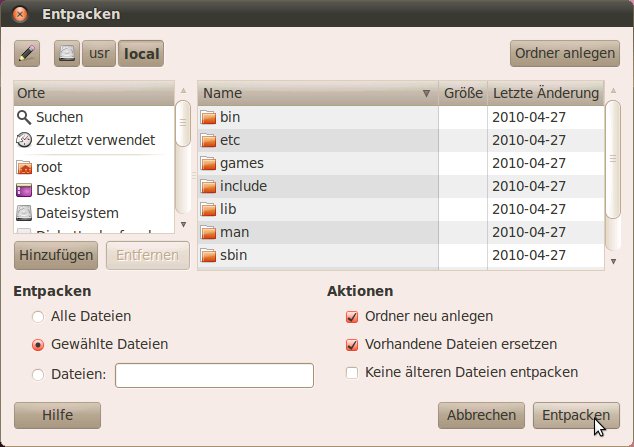
Task: Select the include folder in list
Action: (x=245, y=186)
